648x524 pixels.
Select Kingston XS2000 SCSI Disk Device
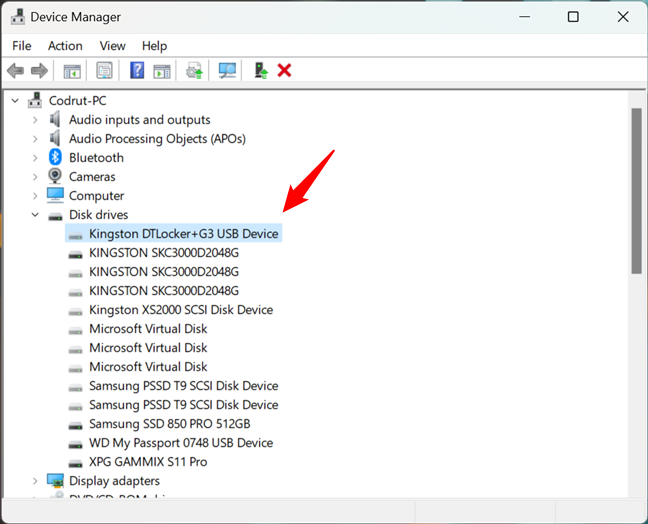coord(181,310)
